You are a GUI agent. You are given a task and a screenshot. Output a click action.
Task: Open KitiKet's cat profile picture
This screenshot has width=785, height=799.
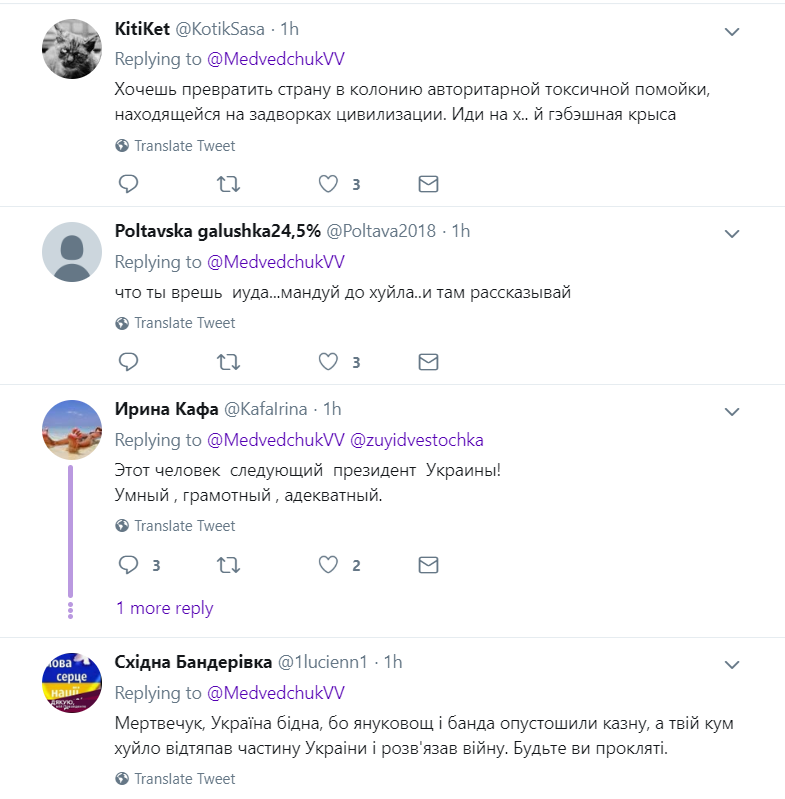click(x=72, y=47)
